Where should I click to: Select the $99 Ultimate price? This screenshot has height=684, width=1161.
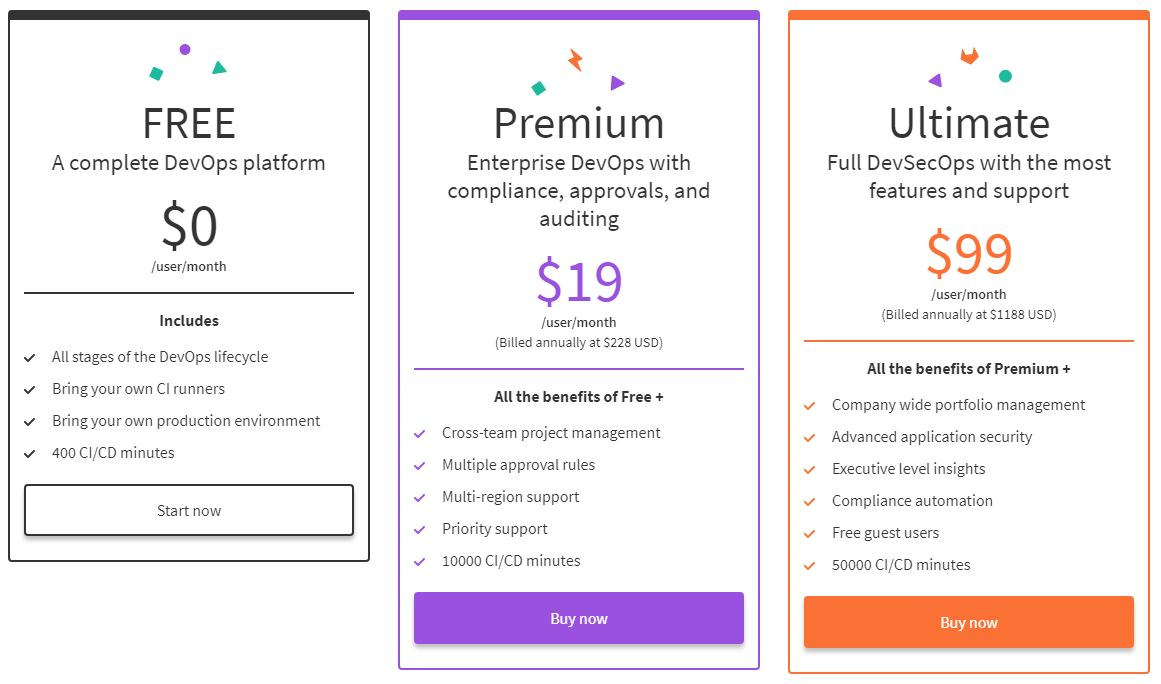click(x=969, y=254)
